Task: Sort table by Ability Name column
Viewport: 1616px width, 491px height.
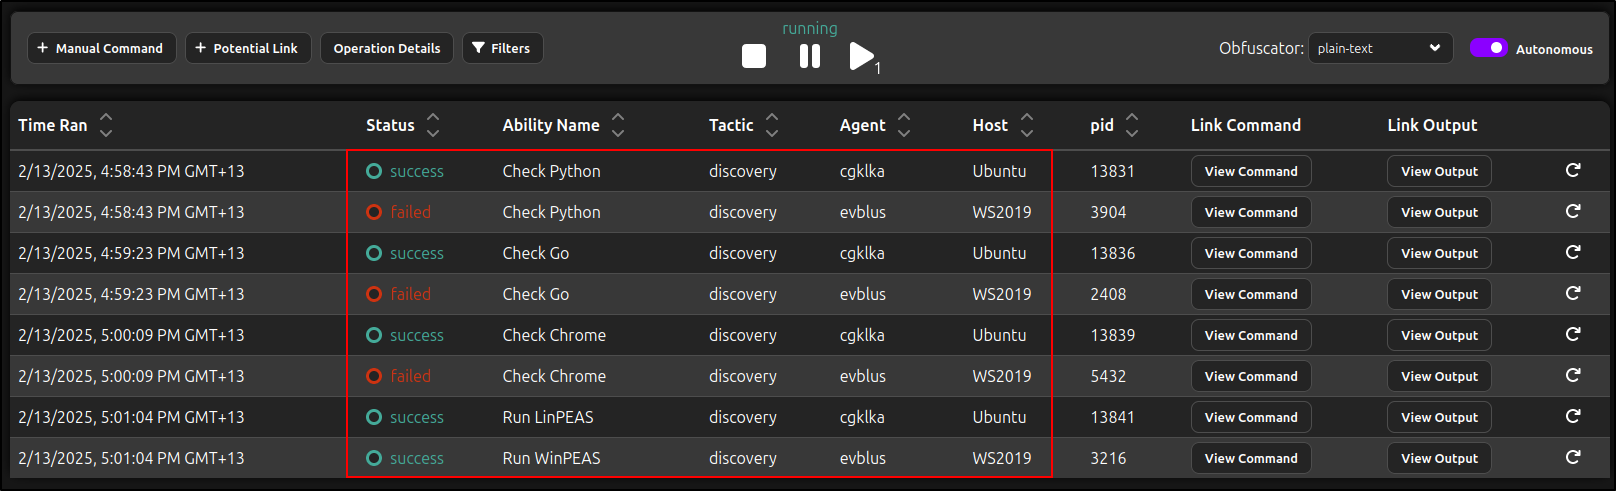Action: point(618,125)
